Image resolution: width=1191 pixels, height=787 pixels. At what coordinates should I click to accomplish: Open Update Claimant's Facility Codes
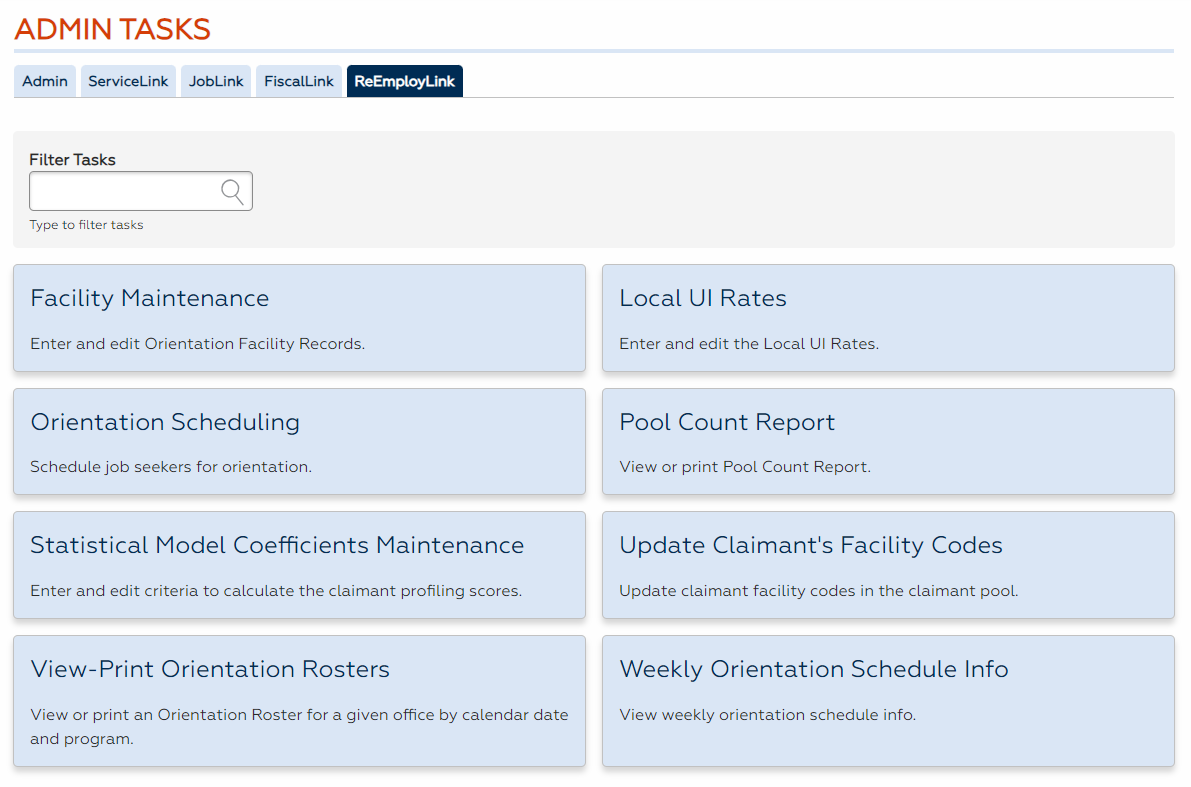click(x=887, y=565)
